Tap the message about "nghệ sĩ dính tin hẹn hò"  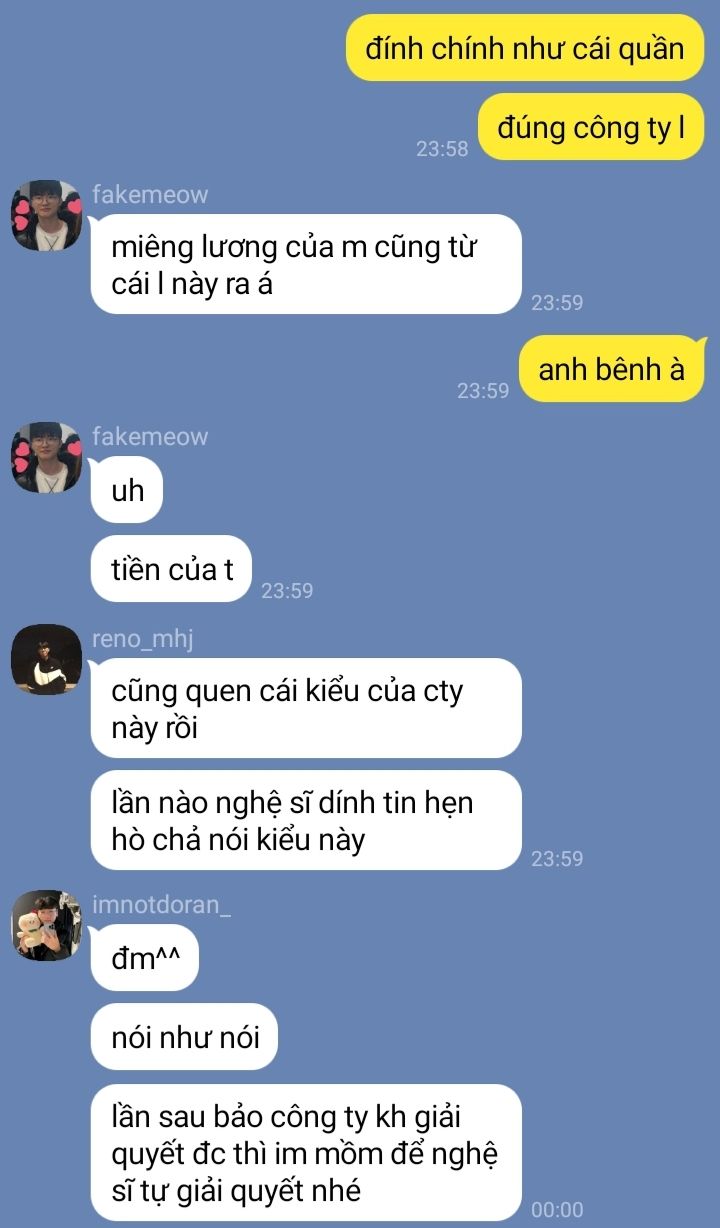[306, 820]
